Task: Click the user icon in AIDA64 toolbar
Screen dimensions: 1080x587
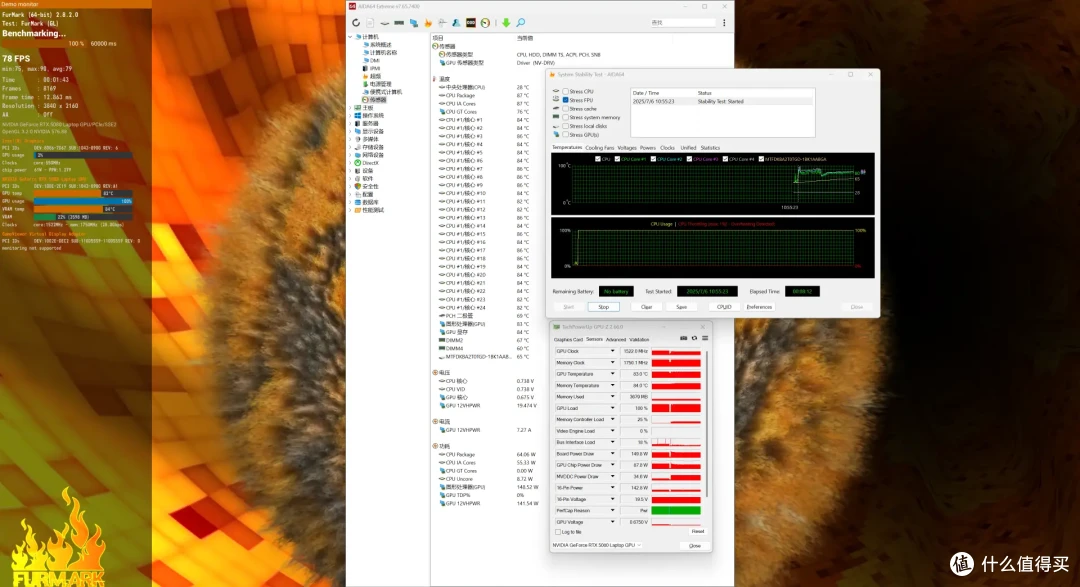Action: coord(456,23)
